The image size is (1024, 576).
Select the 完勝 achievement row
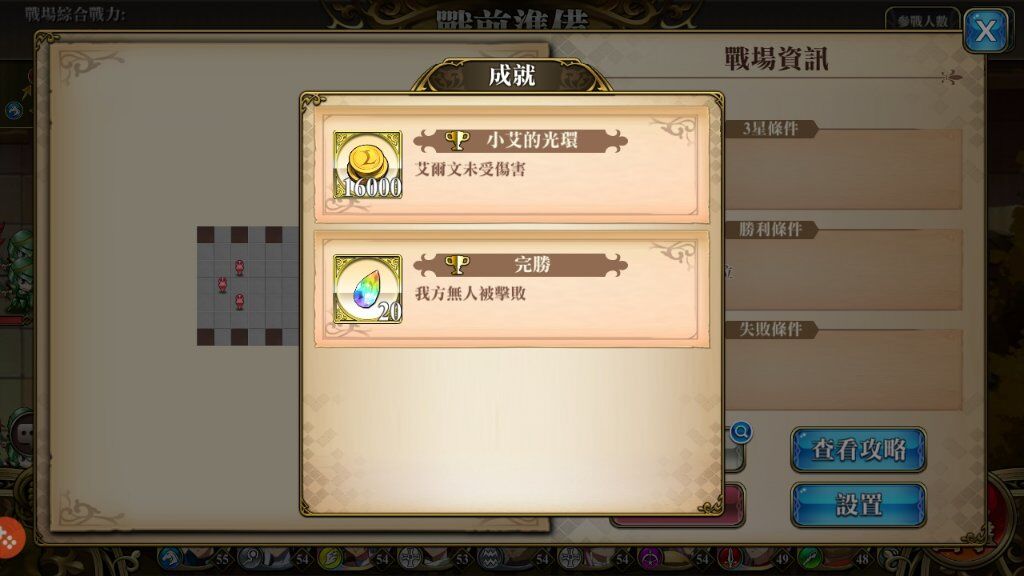tap(512, 289)
